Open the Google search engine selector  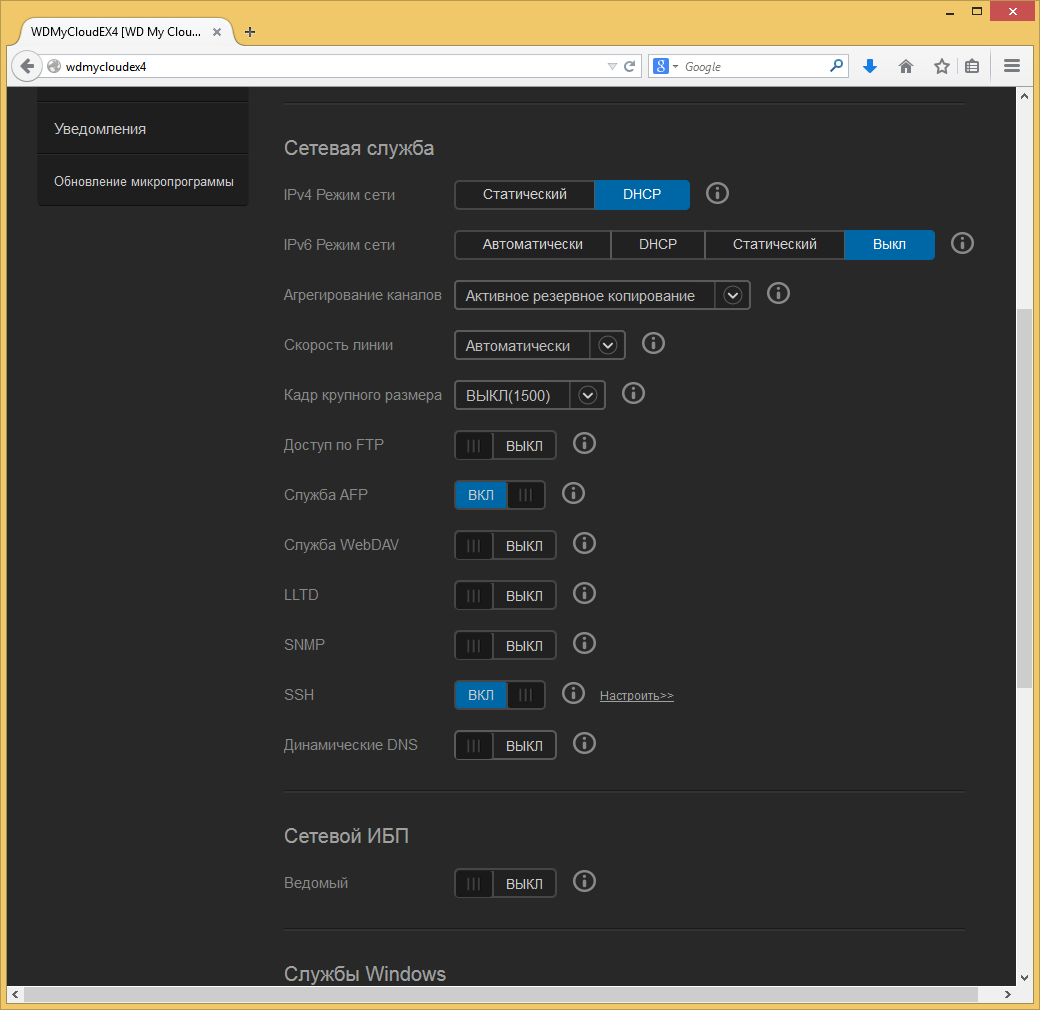[665, 66]
